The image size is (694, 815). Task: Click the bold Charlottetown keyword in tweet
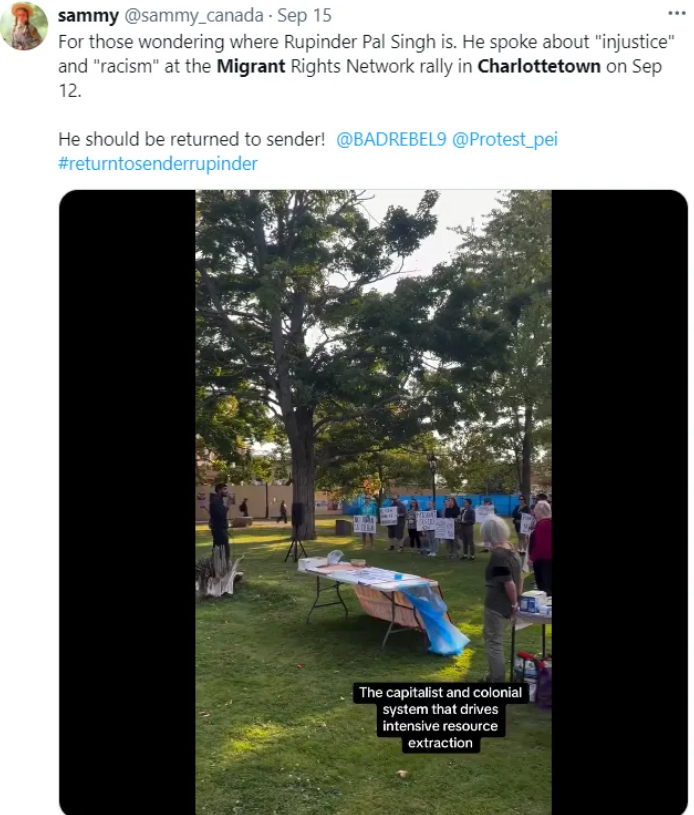point(539,67)
